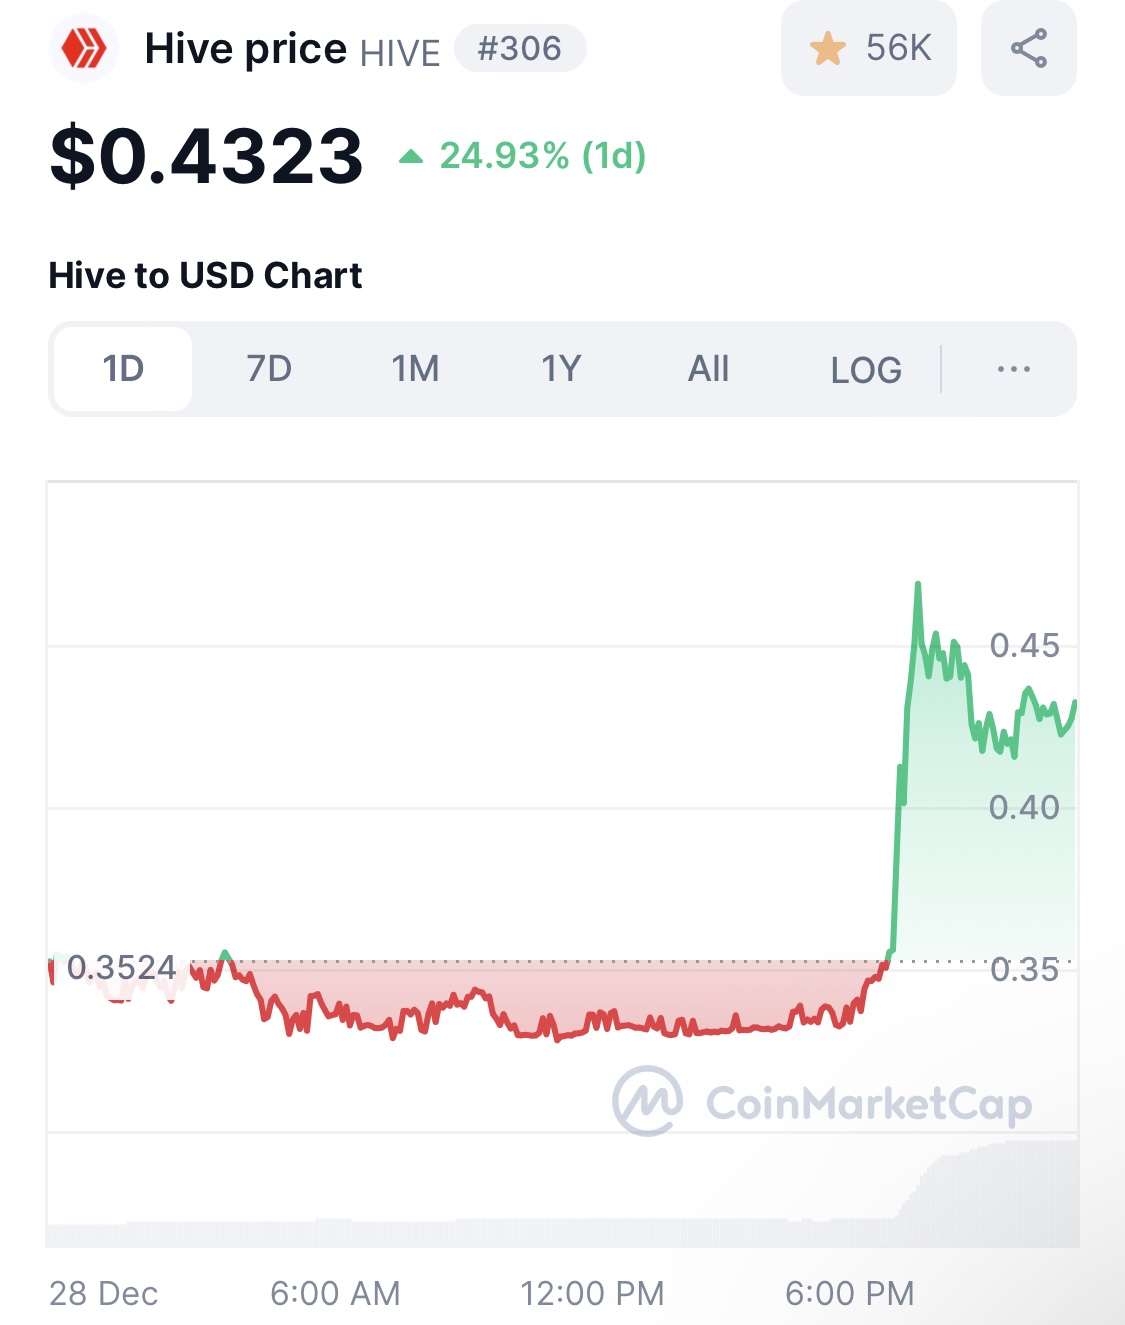Click the 0.3524 opening price label
The image size is (1125, 1325).
tap(121, 968)
